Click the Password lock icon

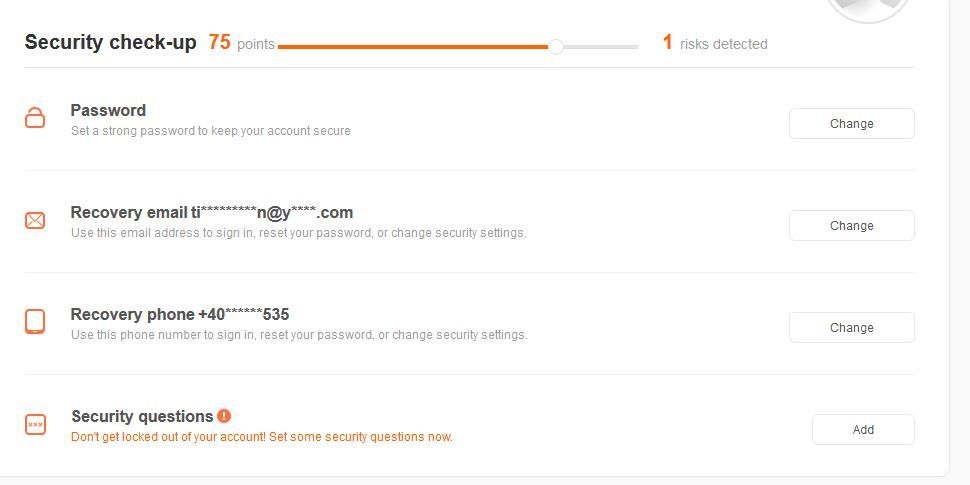[x=35, y=118]
